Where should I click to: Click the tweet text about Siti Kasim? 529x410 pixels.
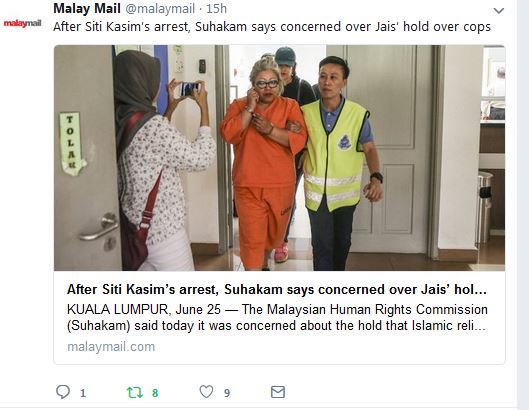pyautogui.click(x=272, y=27)
